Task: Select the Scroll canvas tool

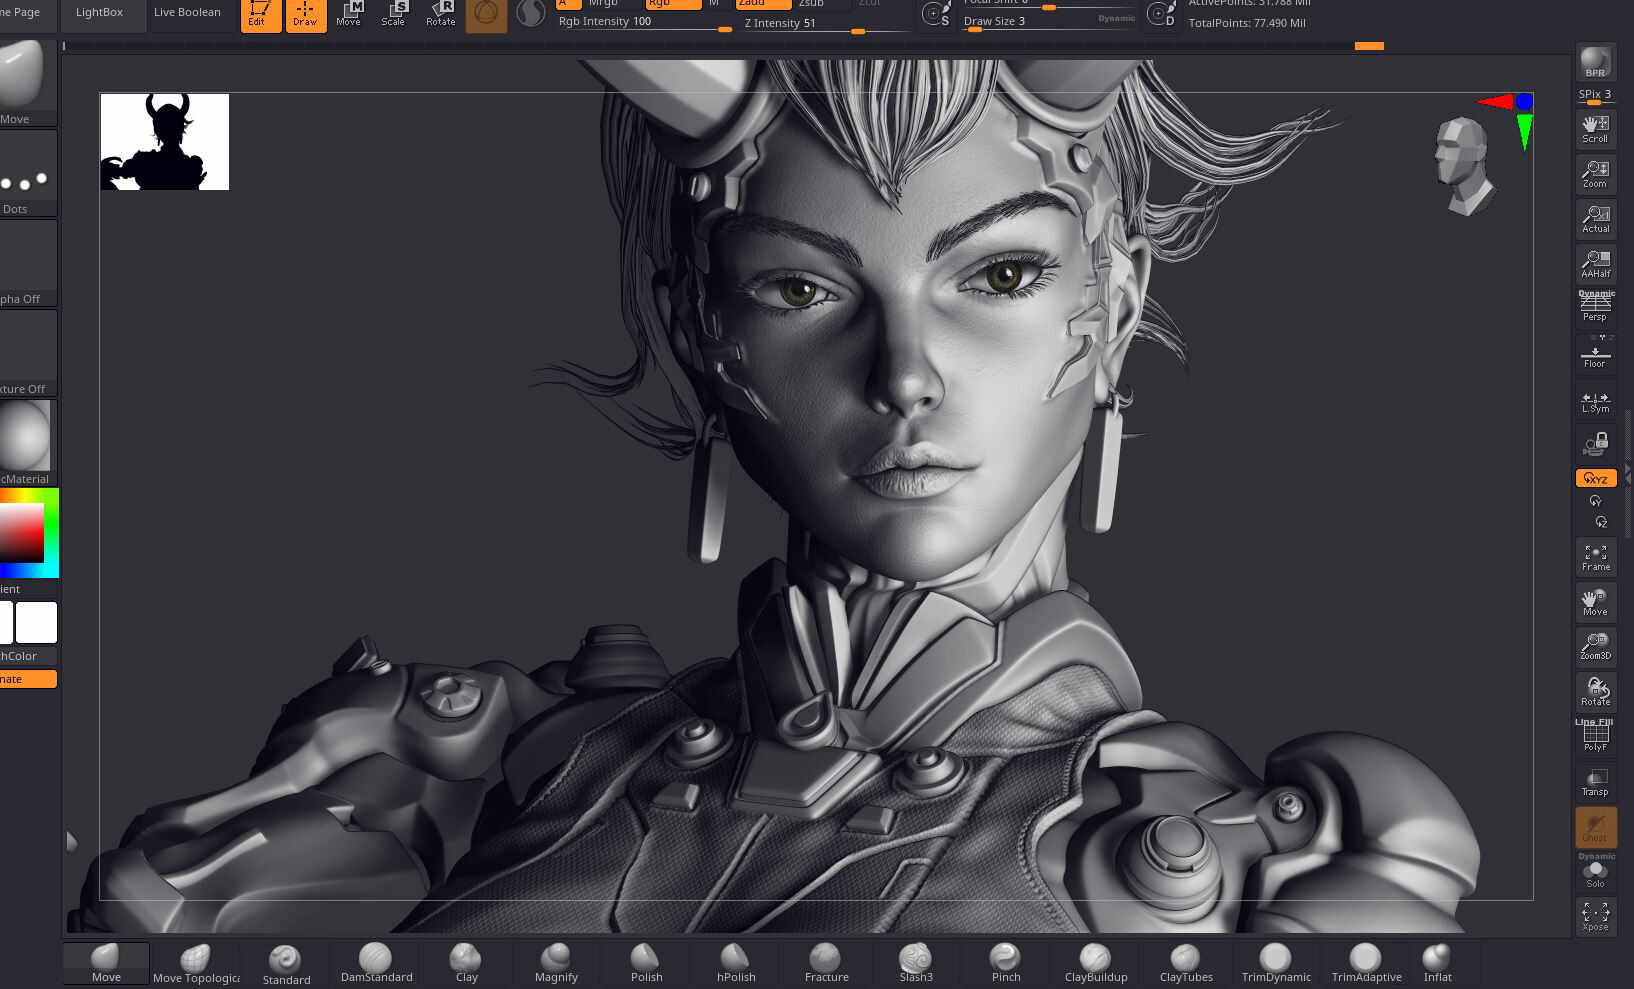Action: click(x=1595, y=128)
